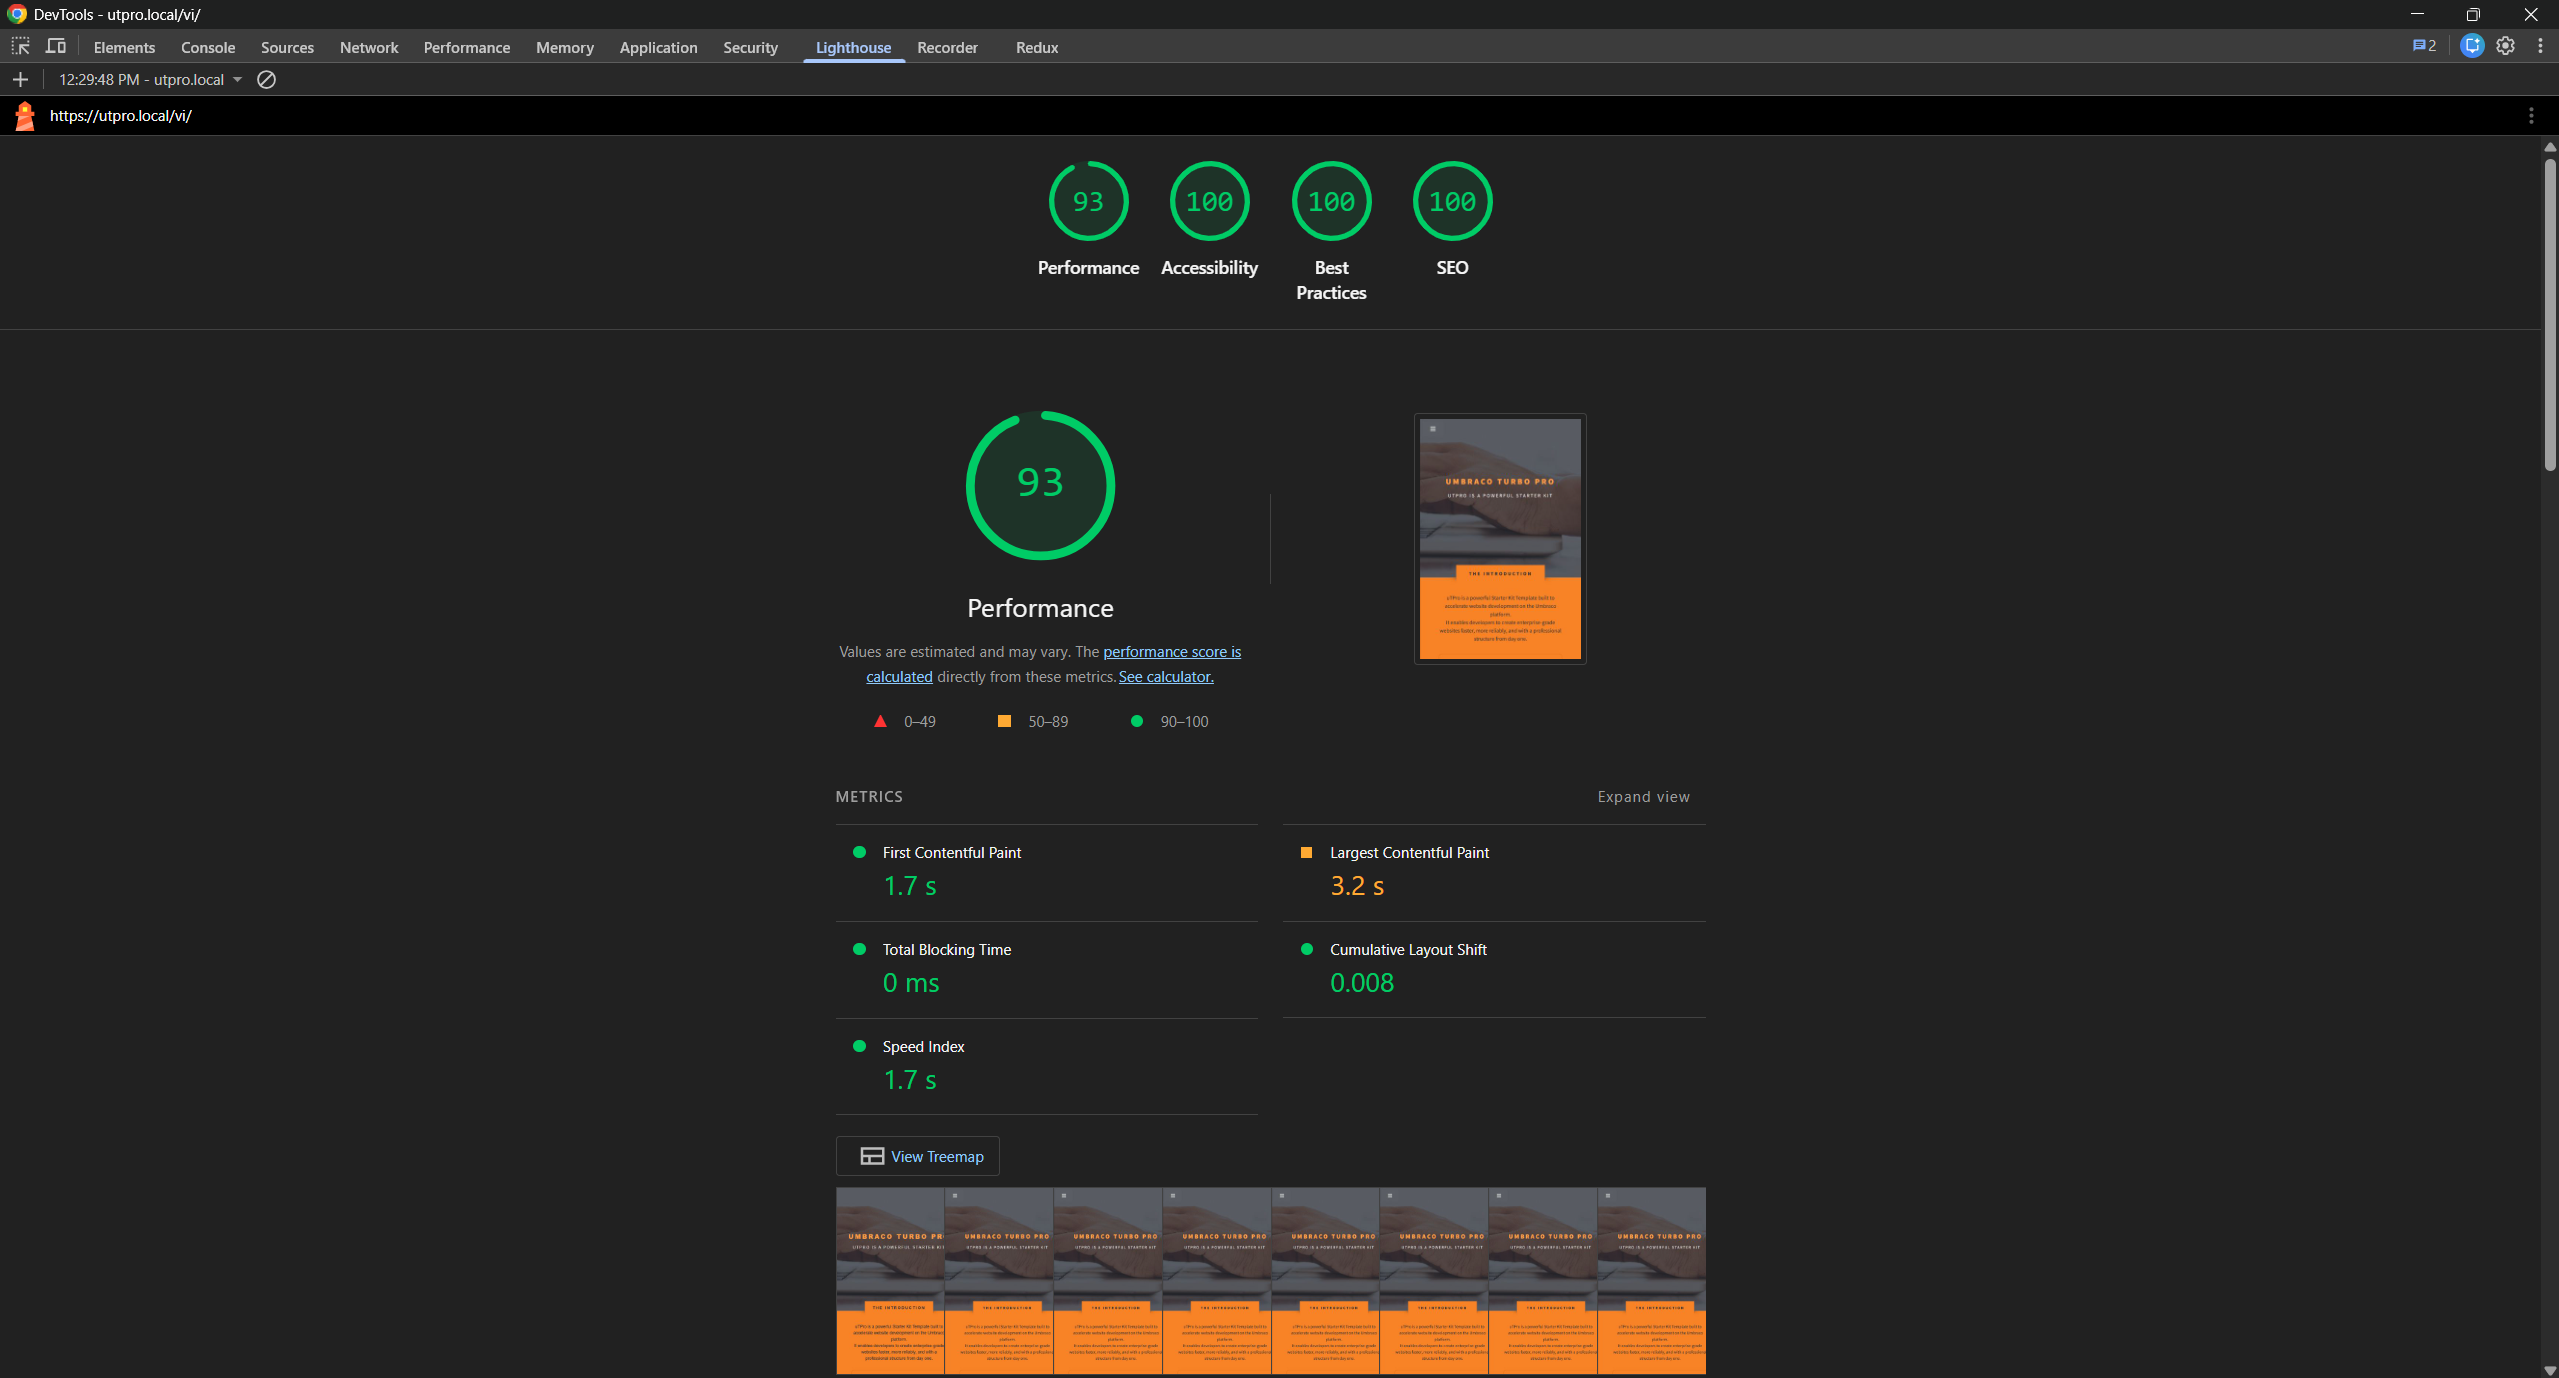The height and width of the screenshot is (1378, 2559).
Task: Click the green dot beside Cumulative Layout Shift
Action: [x=1306, y=950]
